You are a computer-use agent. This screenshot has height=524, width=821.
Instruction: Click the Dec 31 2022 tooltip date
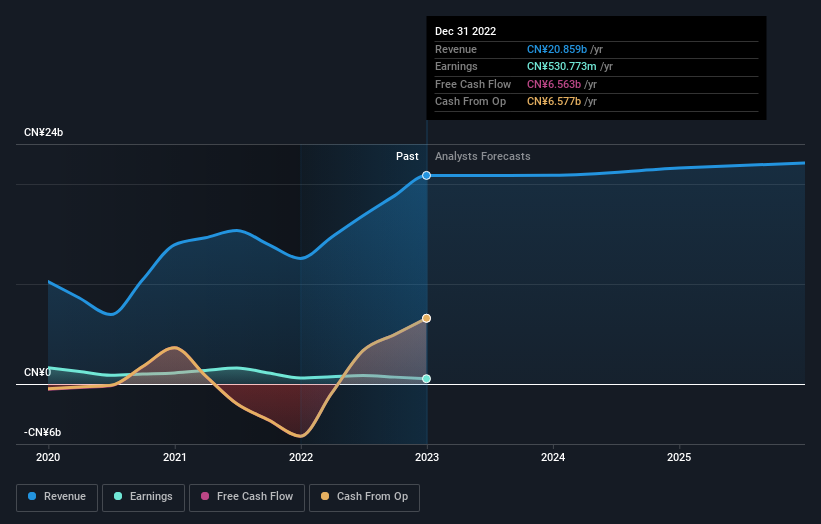[x=465, y=31]
